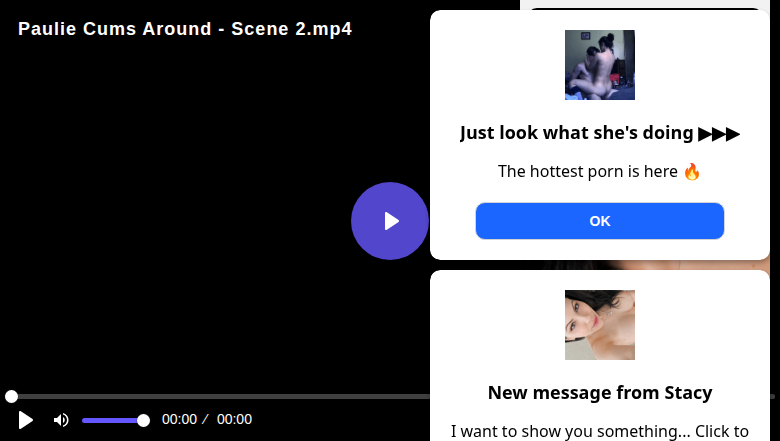Click the seek bar handle at start
This screenshot has height=441, width=780.
(x=11, y=397)
